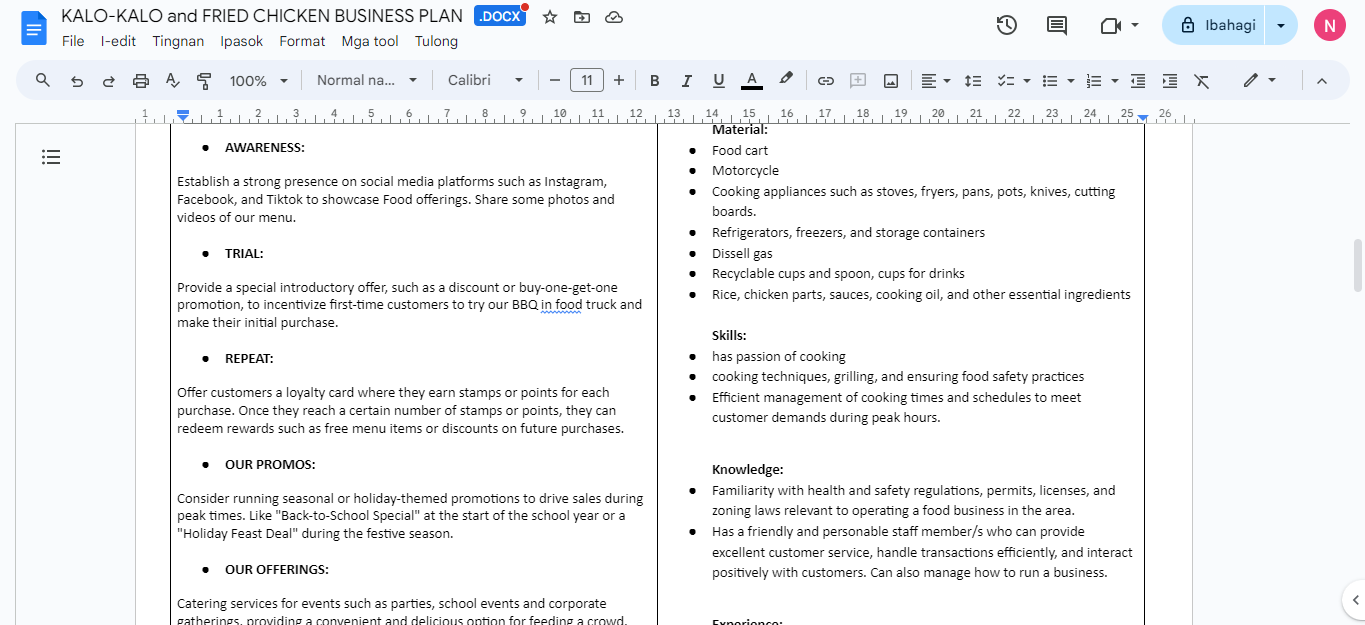1365x625 pixels.
Task: Increase indent of paragraph
Action: click(x=1170, y=80)
